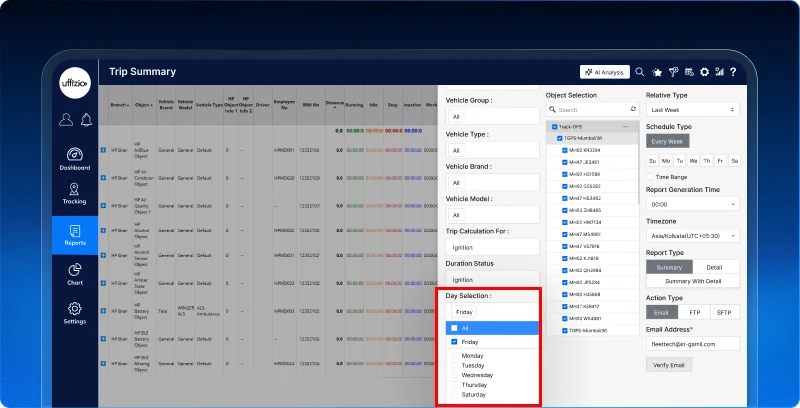Image resolution: width=800 pixels, height=408 pixels.
Task: Open Chart section in sidebar
Action: [x=75, y=274]
